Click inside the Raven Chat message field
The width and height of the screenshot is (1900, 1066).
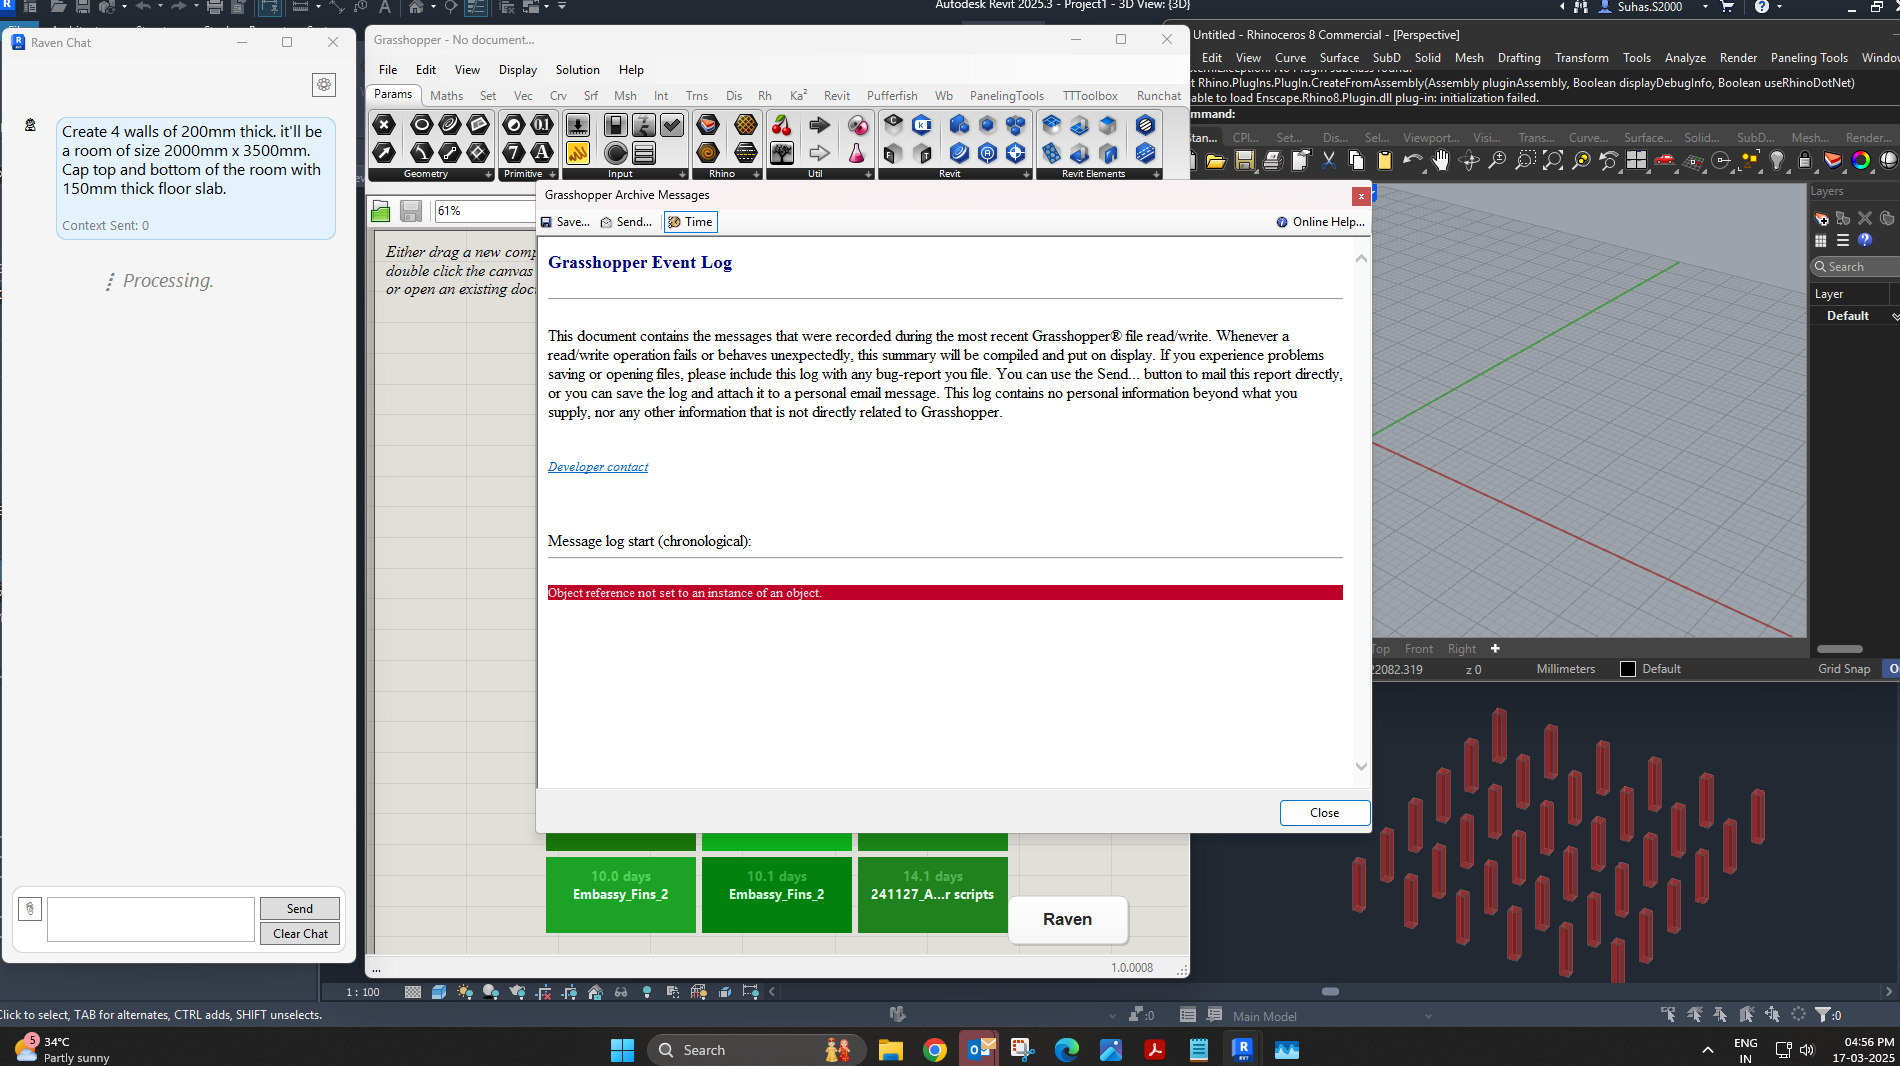click(x=150, y=919)
